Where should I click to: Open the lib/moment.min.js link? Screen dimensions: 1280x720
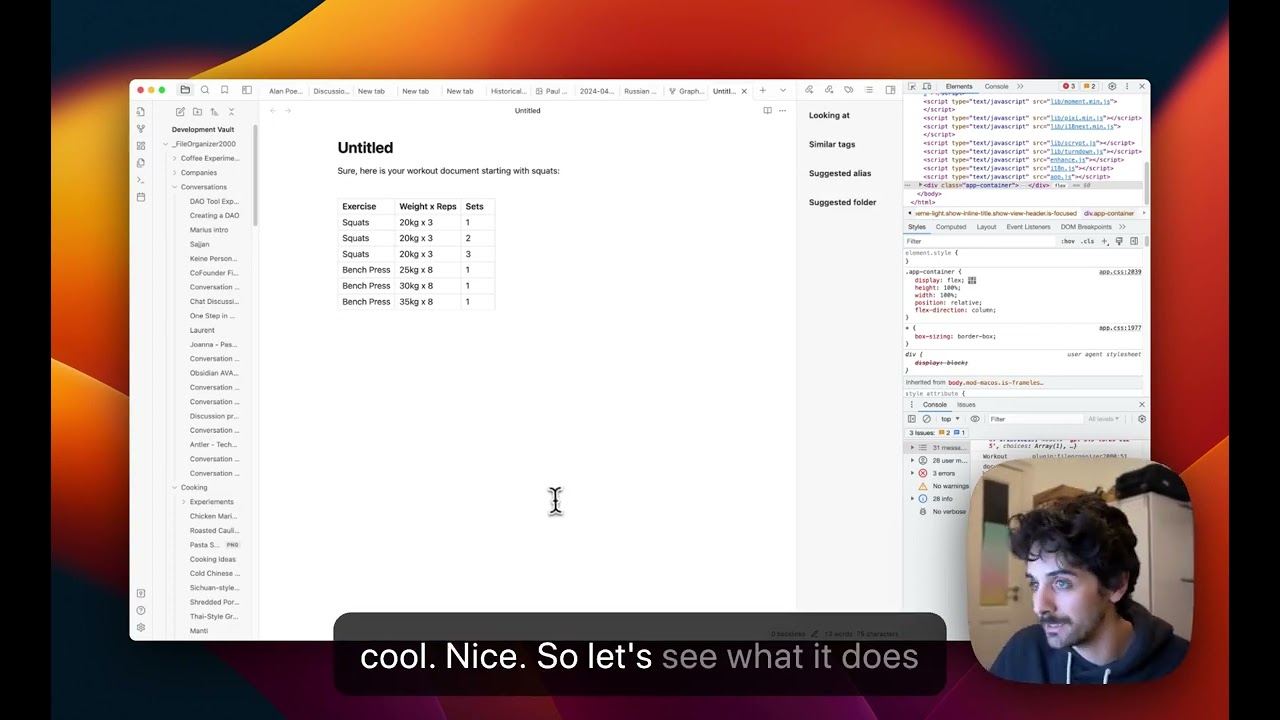[x=1081, y=101]
